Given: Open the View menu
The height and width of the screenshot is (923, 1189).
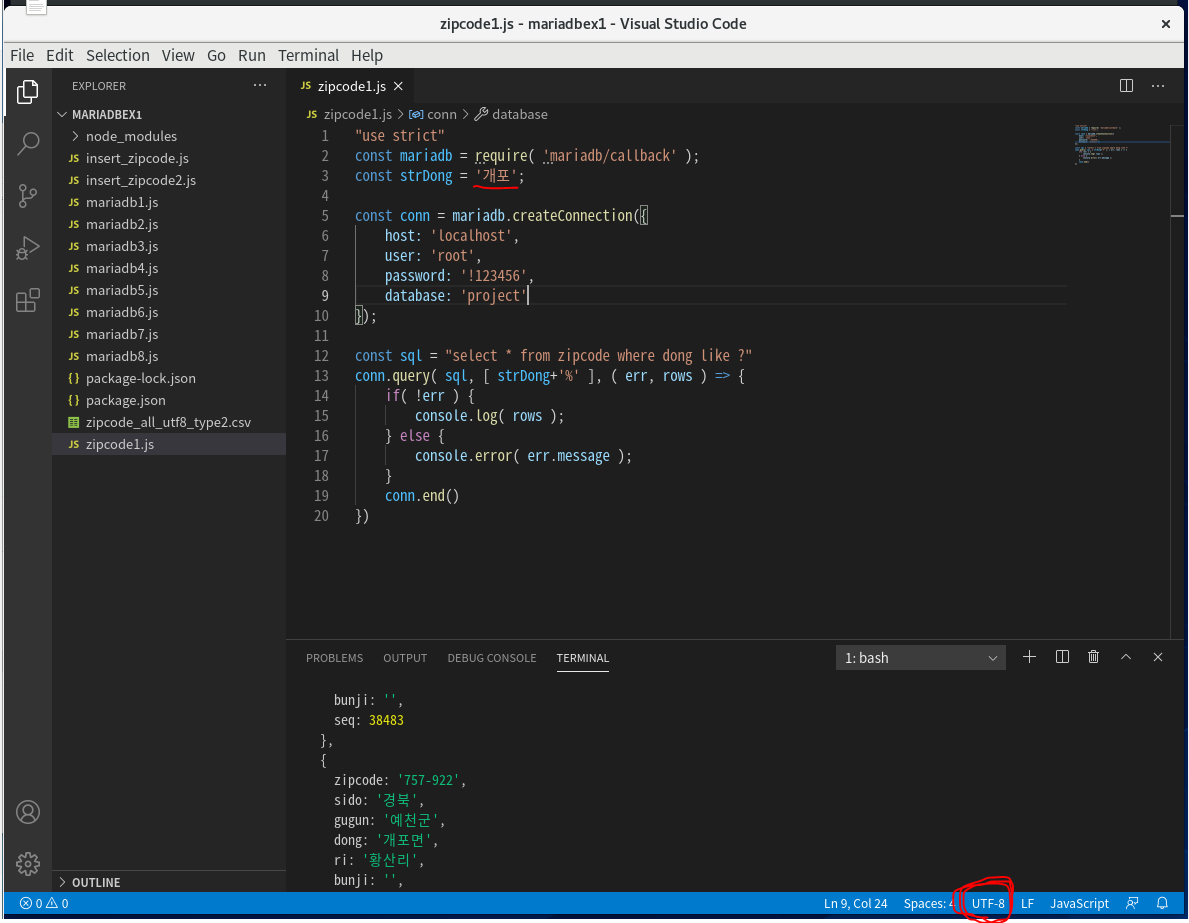Looking at the screenshot, I should tap(177, 55).
